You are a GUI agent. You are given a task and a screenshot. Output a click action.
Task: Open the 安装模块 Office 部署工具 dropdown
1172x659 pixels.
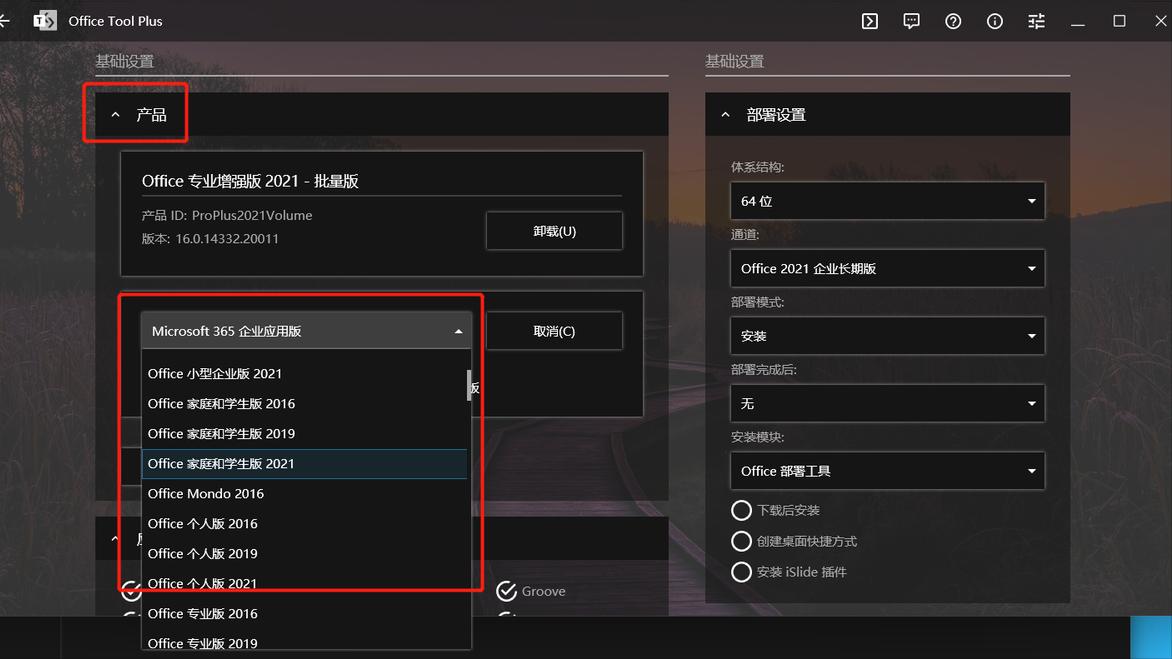coord(887,471)
